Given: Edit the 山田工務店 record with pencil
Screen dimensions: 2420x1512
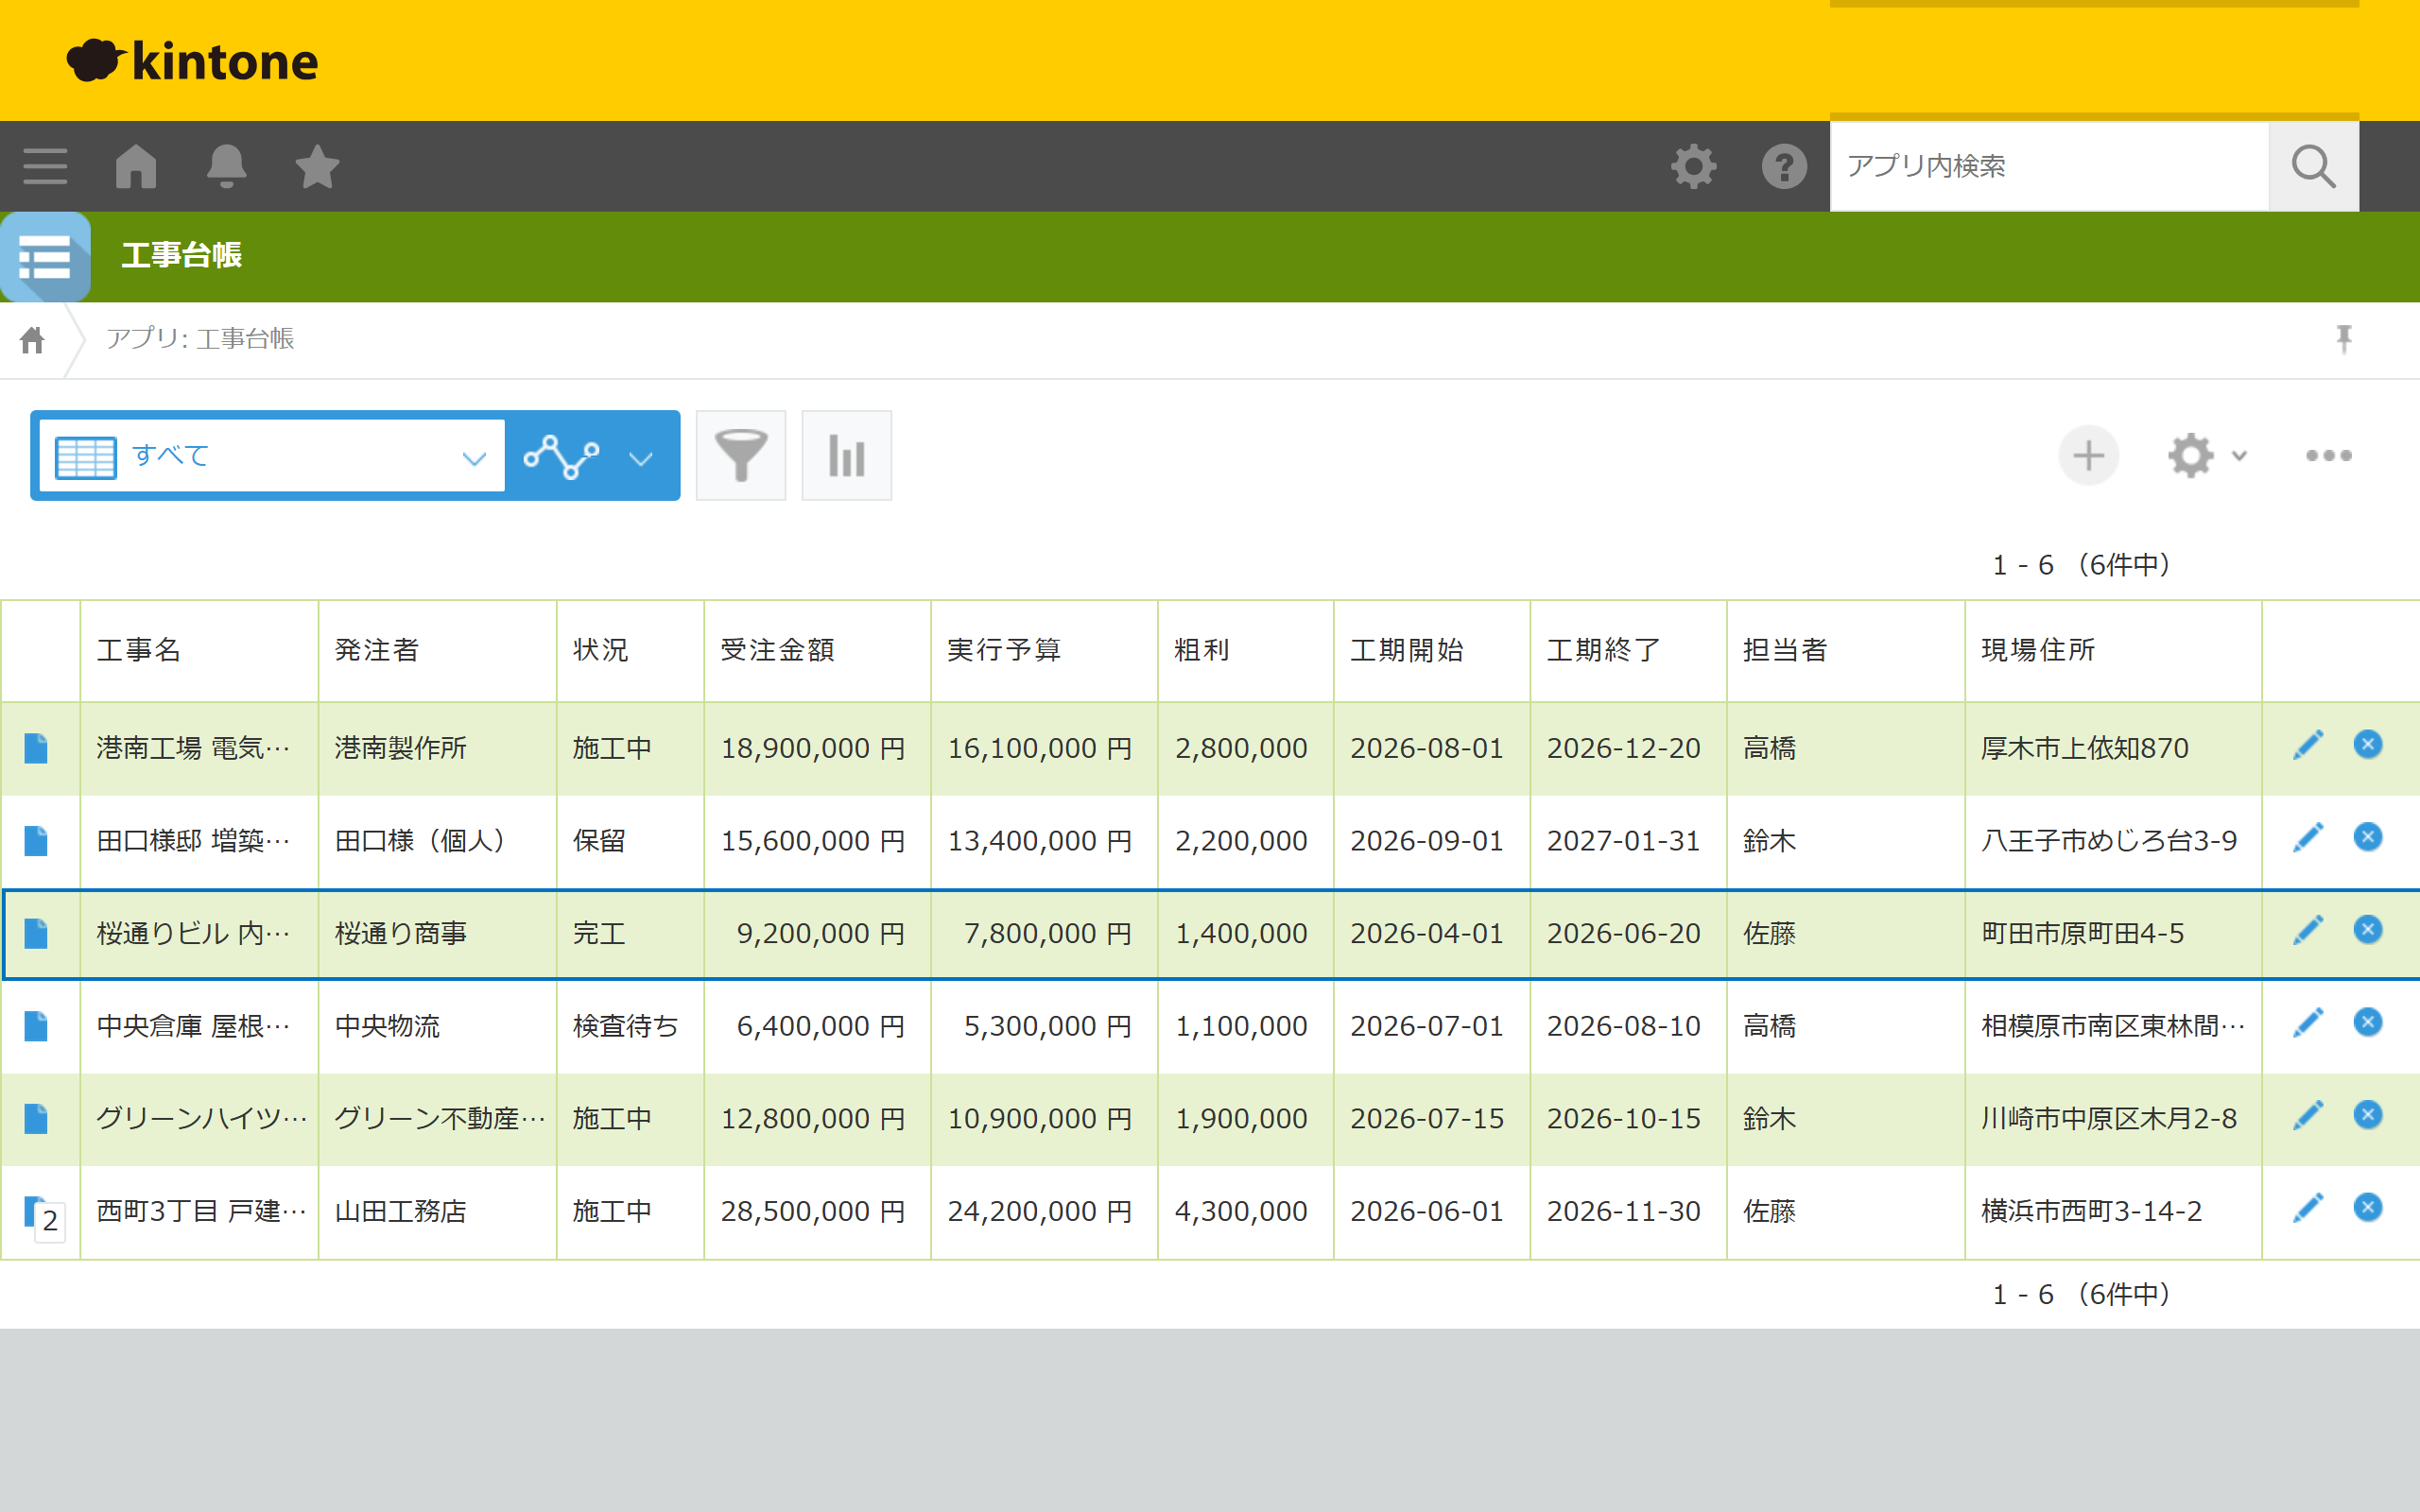Looking at the screenshot, I should pyautogui.click(x=2308, y=1208).
